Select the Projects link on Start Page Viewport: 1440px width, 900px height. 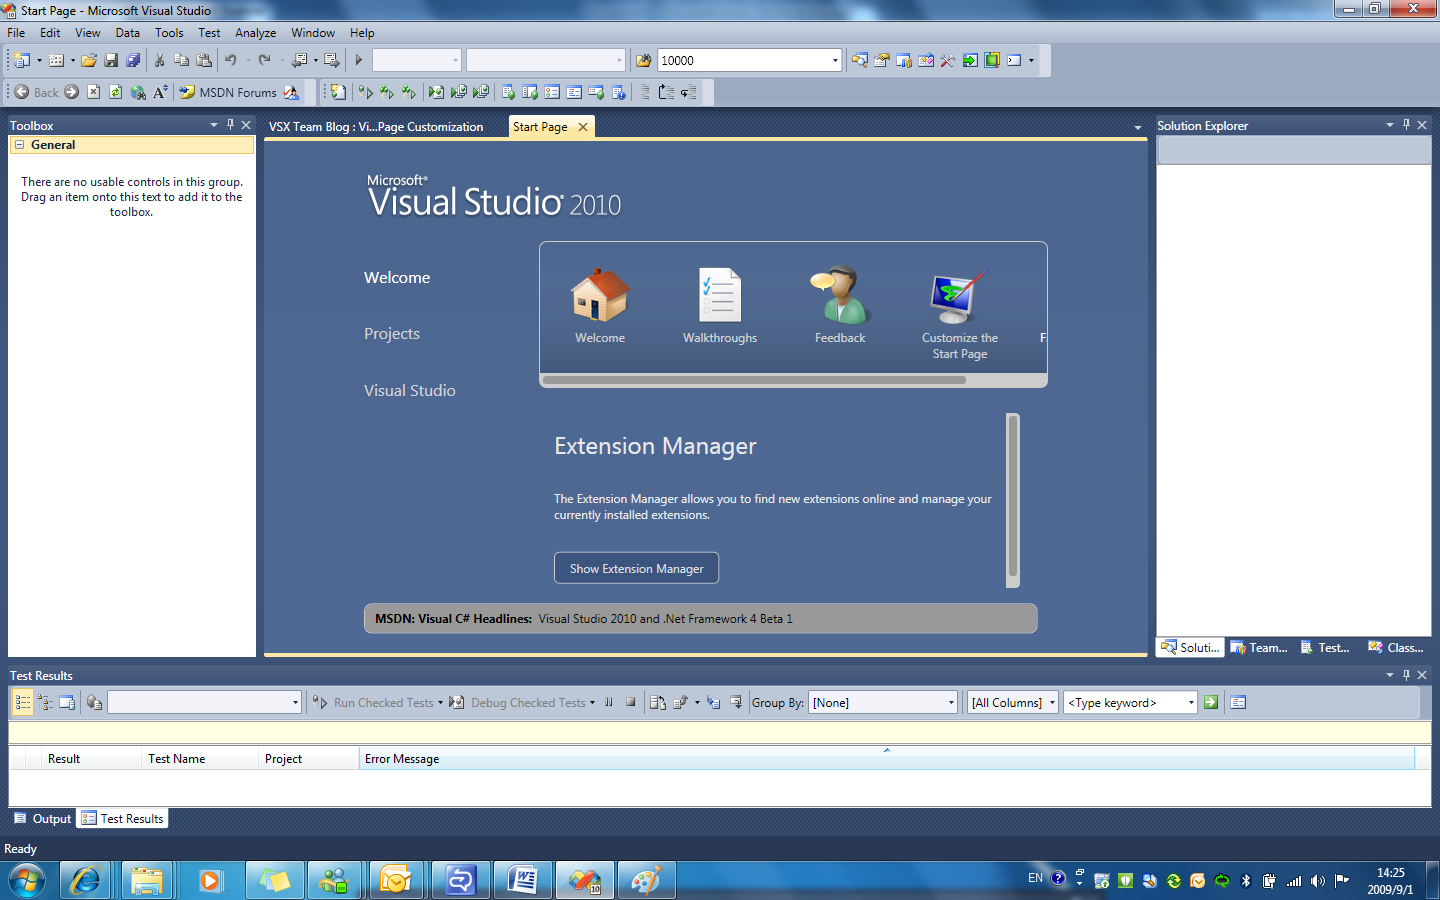[392, 334]
